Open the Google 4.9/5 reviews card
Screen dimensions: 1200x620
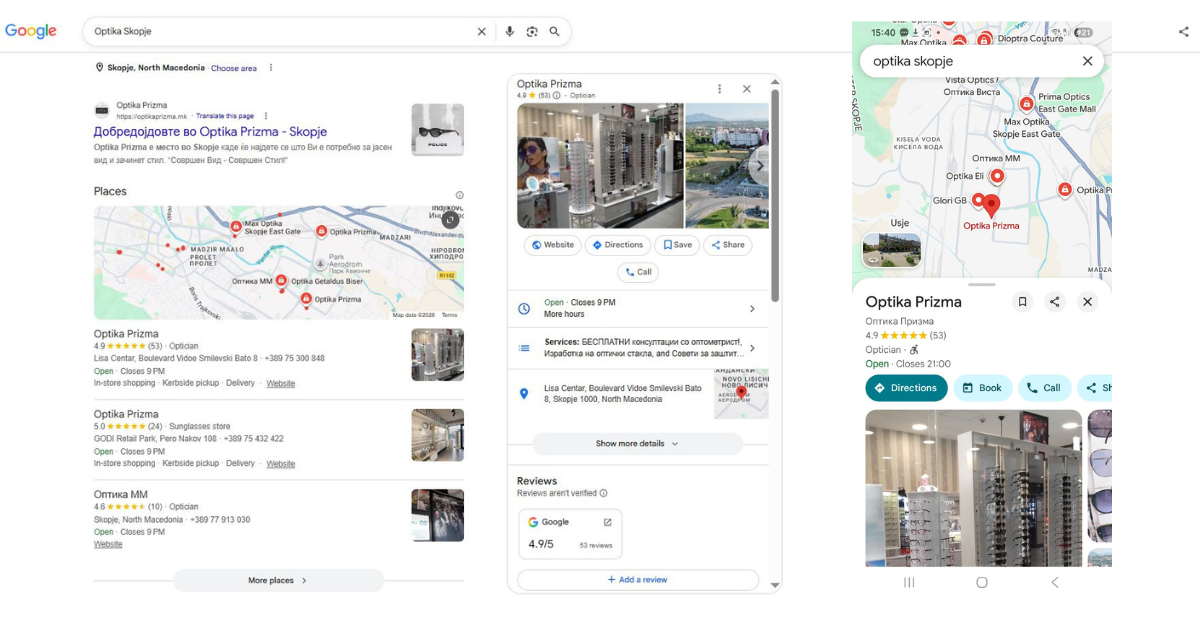[570, 534]
